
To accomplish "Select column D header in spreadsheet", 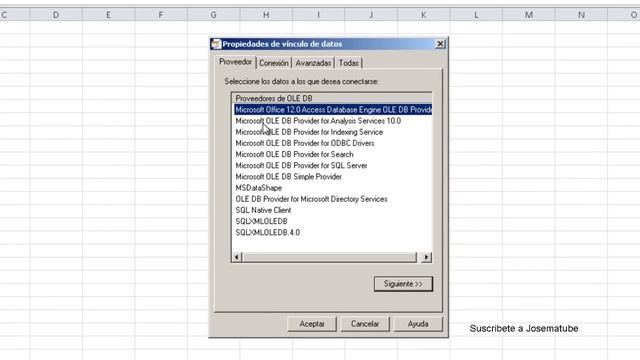I will [x=56, y=15].
